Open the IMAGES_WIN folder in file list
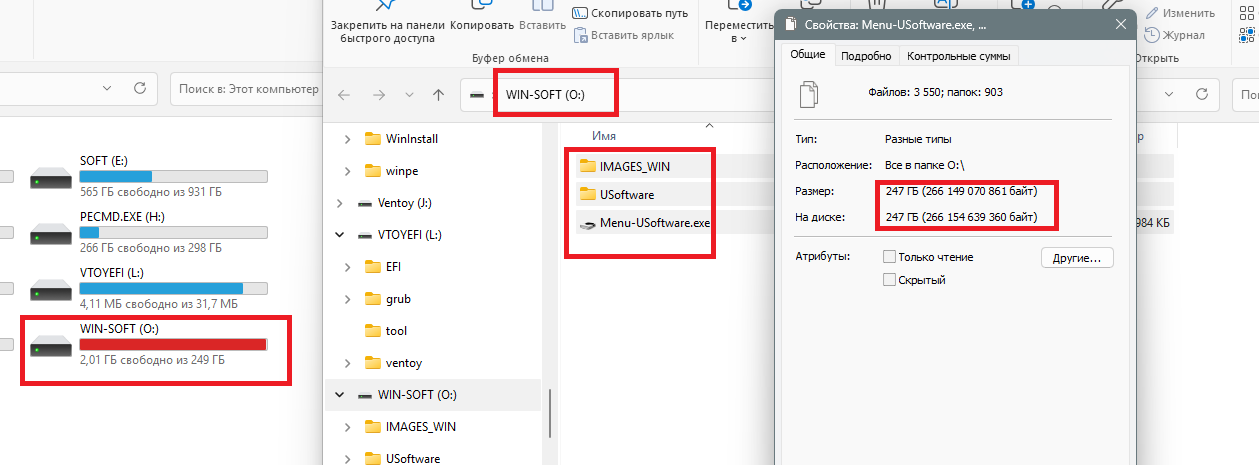 pos(634,166)
